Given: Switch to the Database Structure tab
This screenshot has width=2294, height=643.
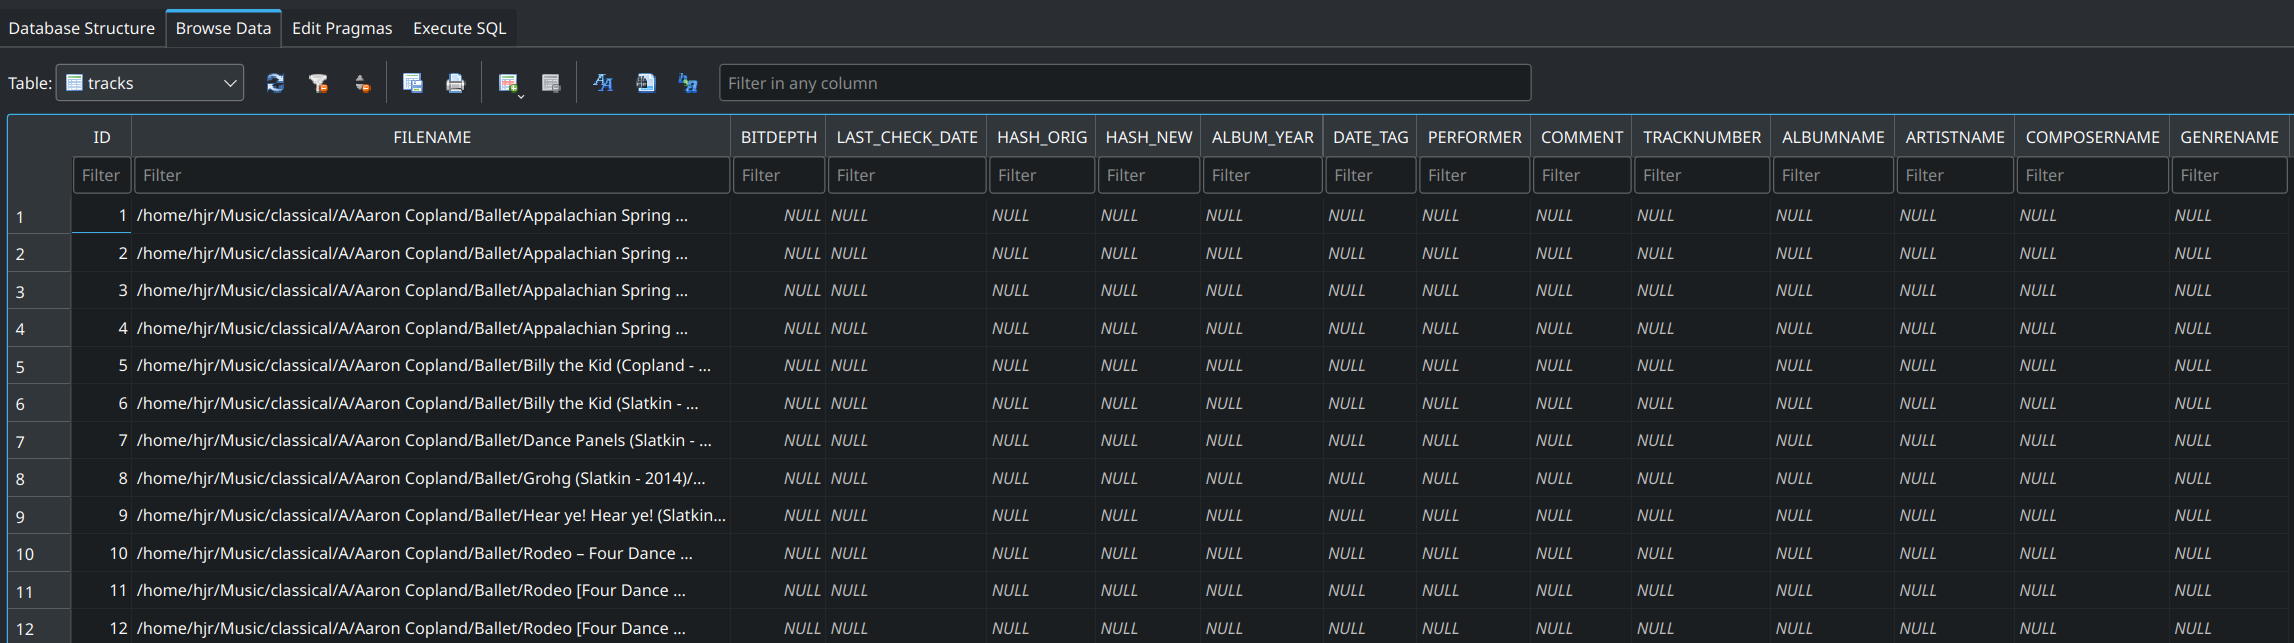Looking at the screenshot, I should (82, 28).
